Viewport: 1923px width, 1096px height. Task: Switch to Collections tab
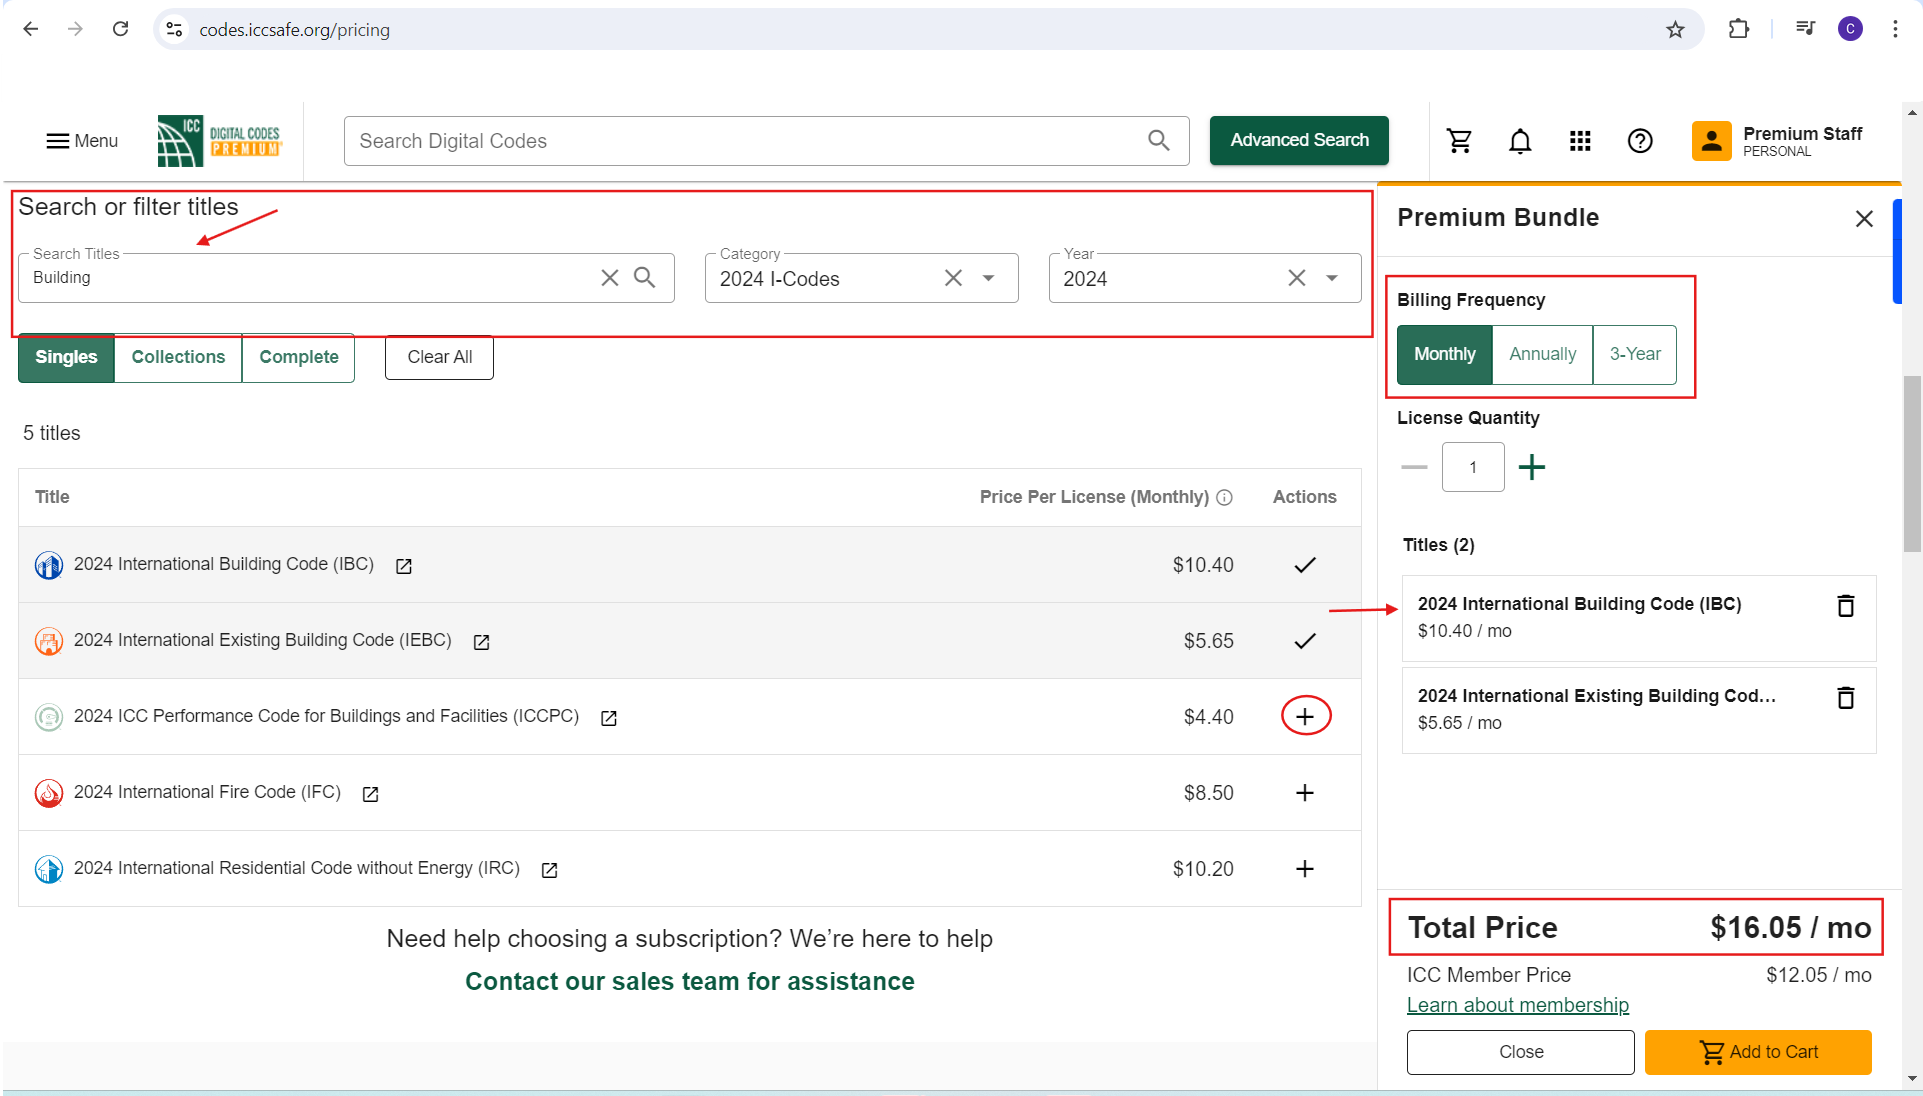[x=178, y=357]
